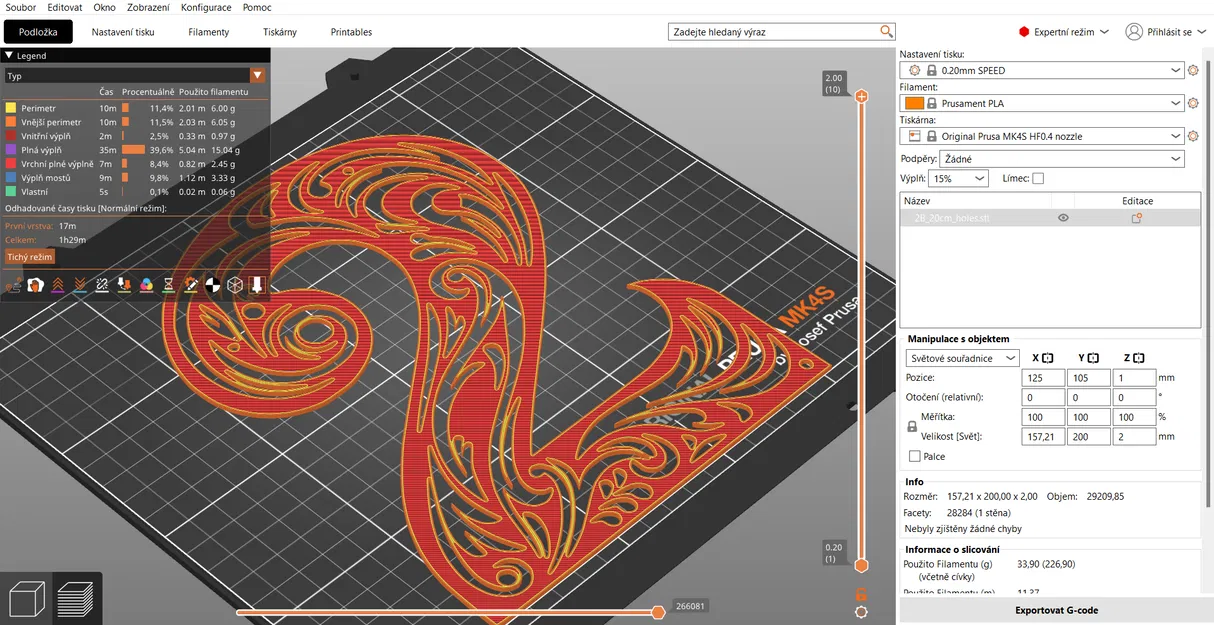Click Přihlásit se to log in
Screen dimensions: 1214x625
1170,32
